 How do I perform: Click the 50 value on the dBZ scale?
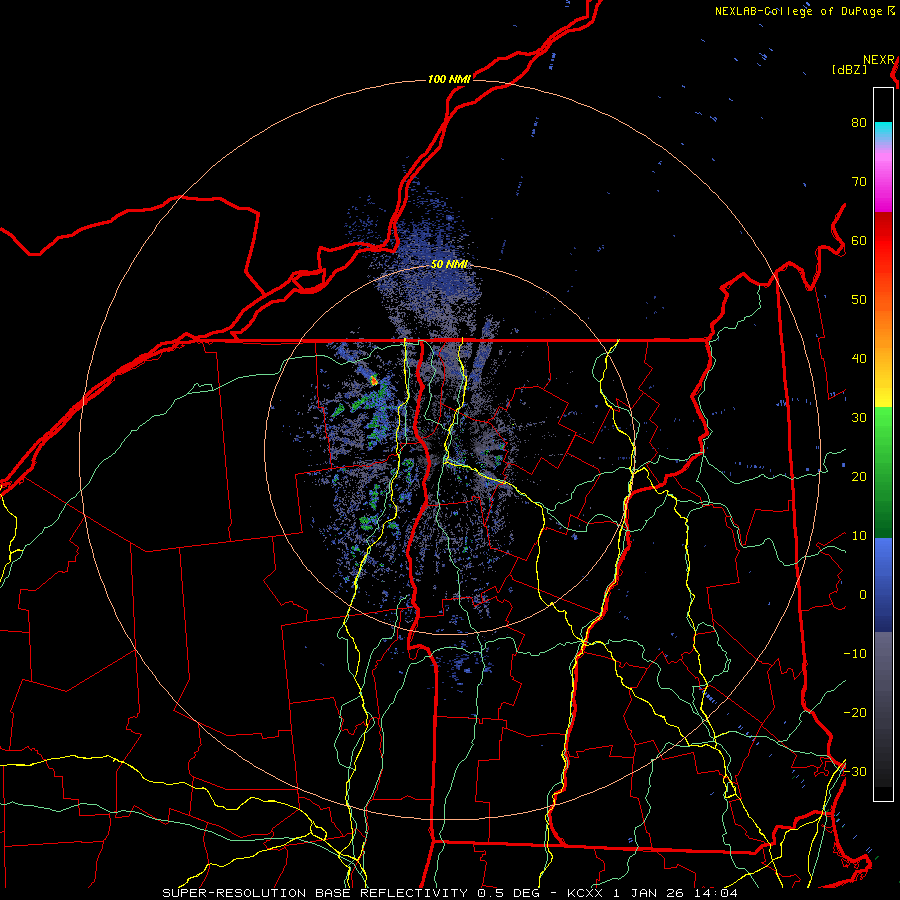click(859, 300)
